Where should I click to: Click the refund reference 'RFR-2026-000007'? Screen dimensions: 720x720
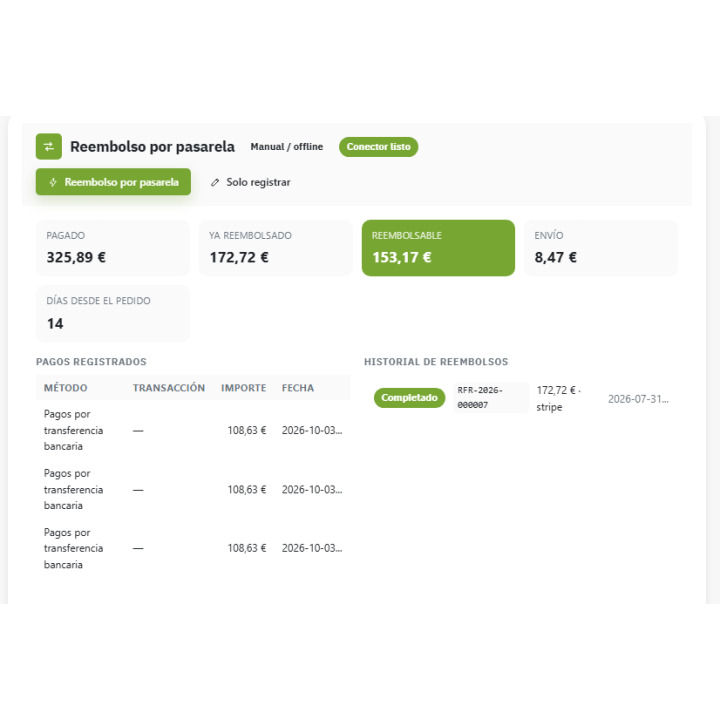pyautogui.click(x=491, y=398)
